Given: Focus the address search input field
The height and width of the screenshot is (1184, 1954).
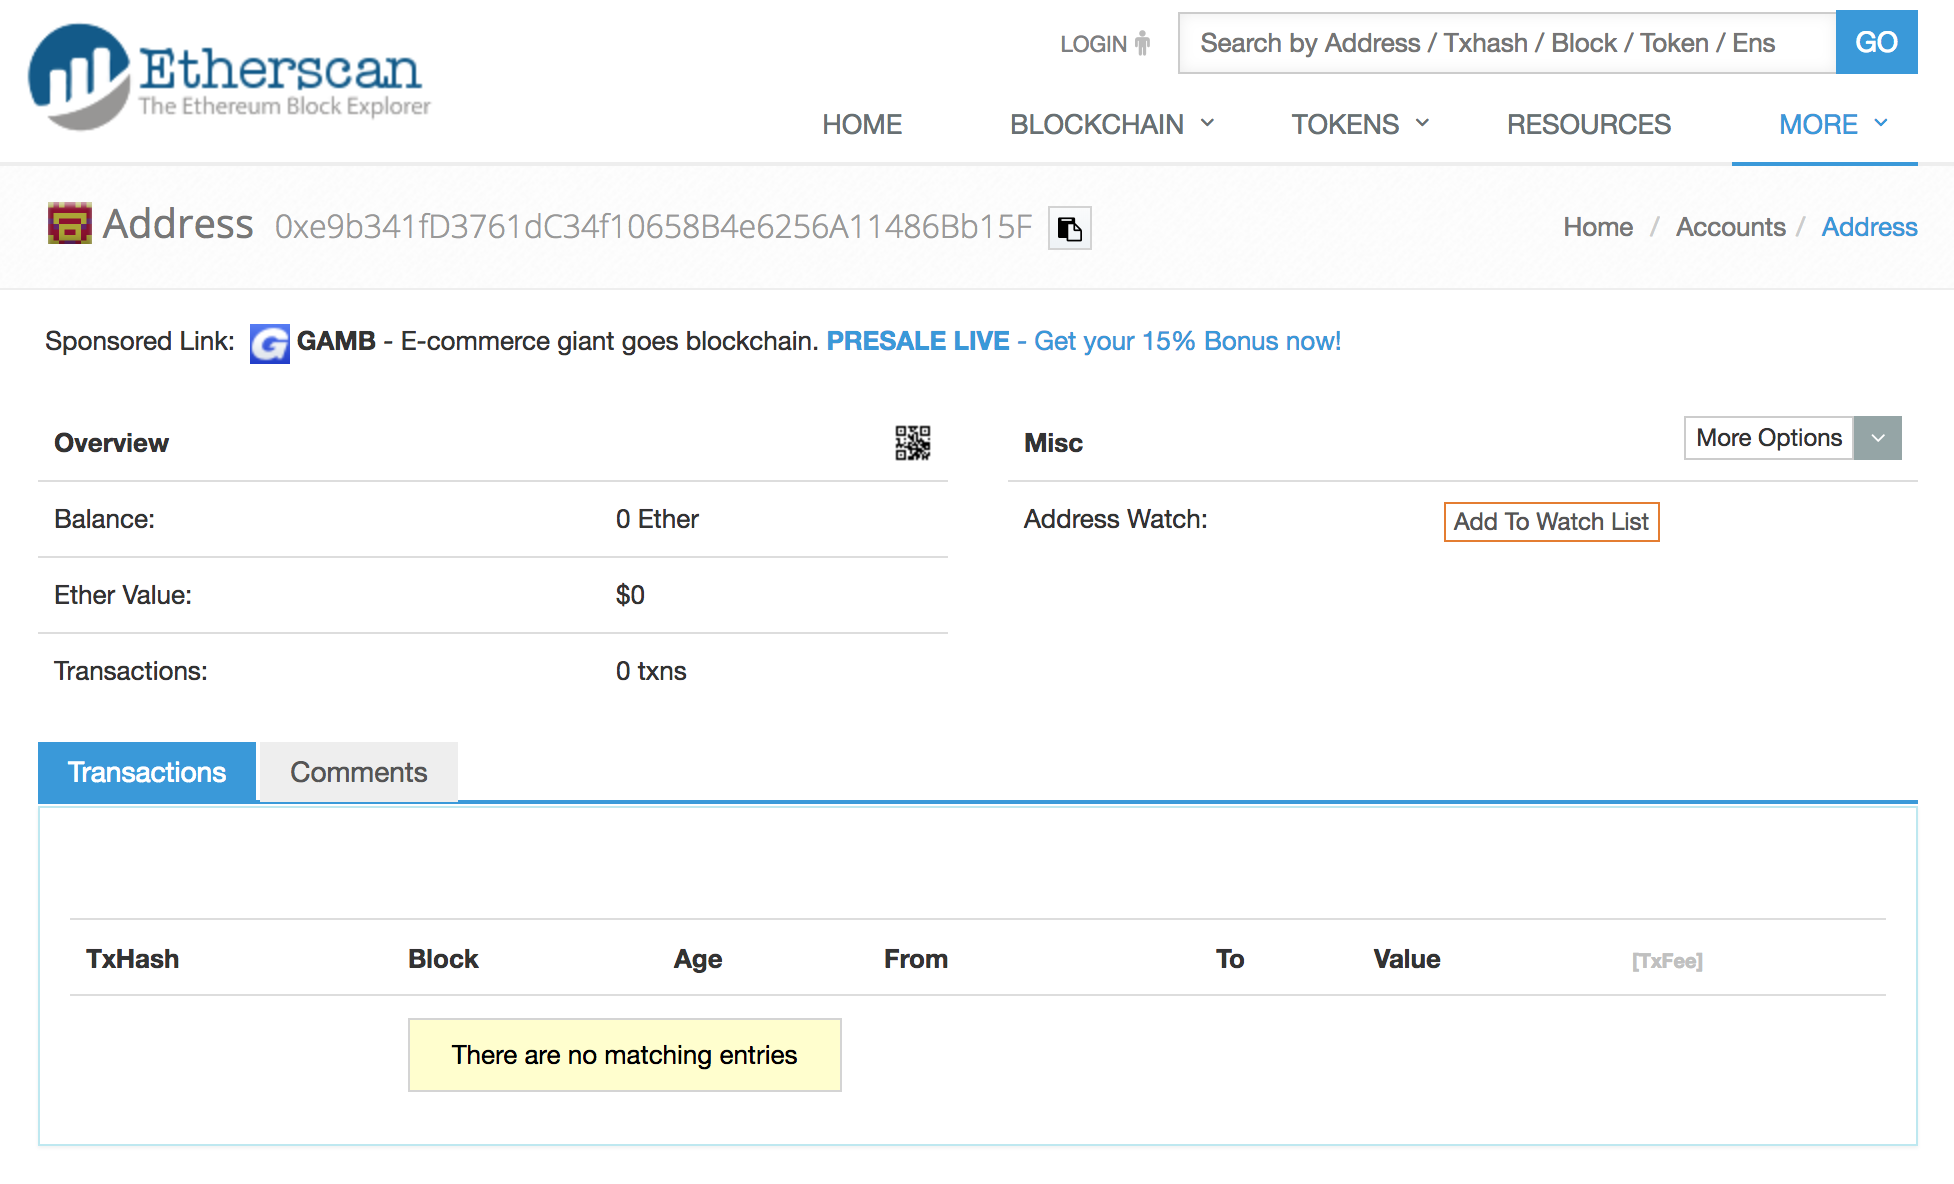Looking at the screenshot, I should coord(1506,43).
